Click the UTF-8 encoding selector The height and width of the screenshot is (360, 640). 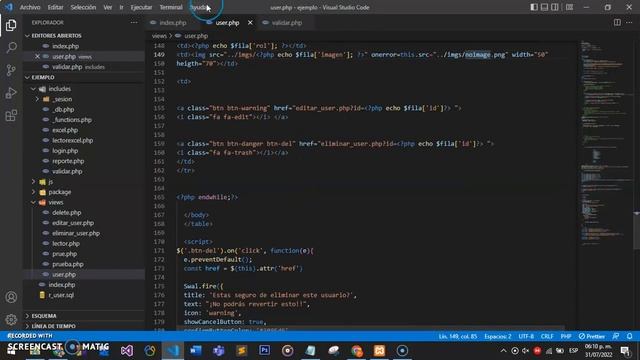click(526, 336)
